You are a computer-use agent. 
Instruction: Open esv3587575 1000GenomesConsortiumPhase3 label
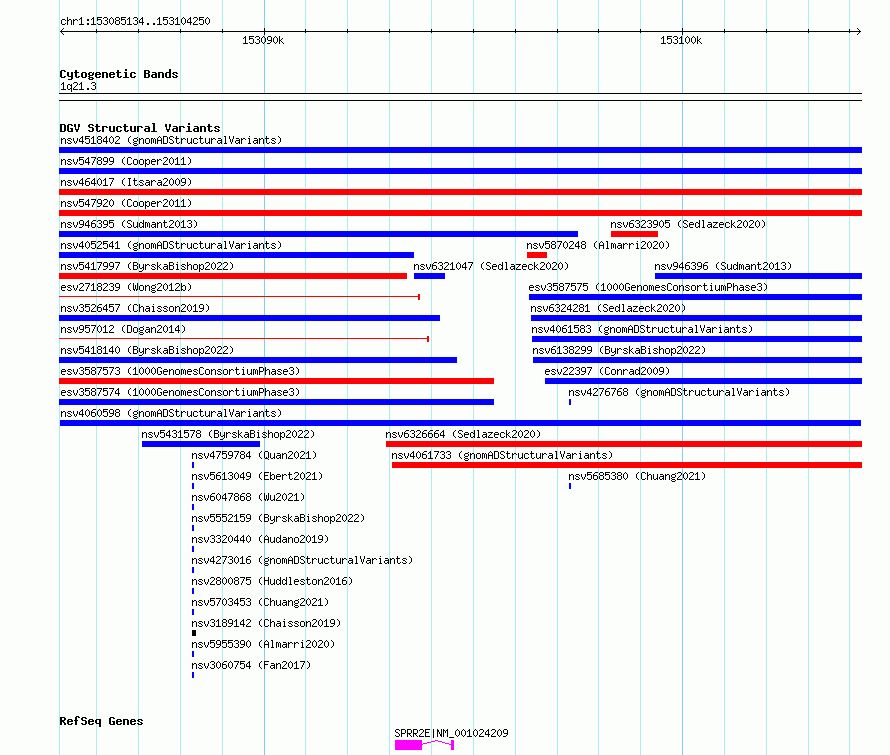click(648, 287)
